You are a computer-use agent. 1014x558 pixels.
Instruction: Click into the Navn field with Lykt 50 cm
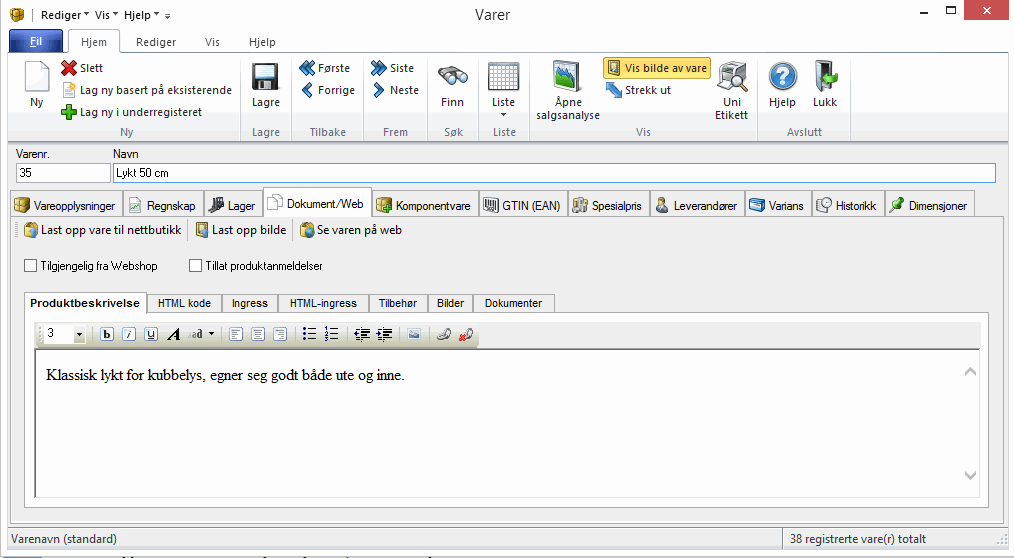(554, 173)
